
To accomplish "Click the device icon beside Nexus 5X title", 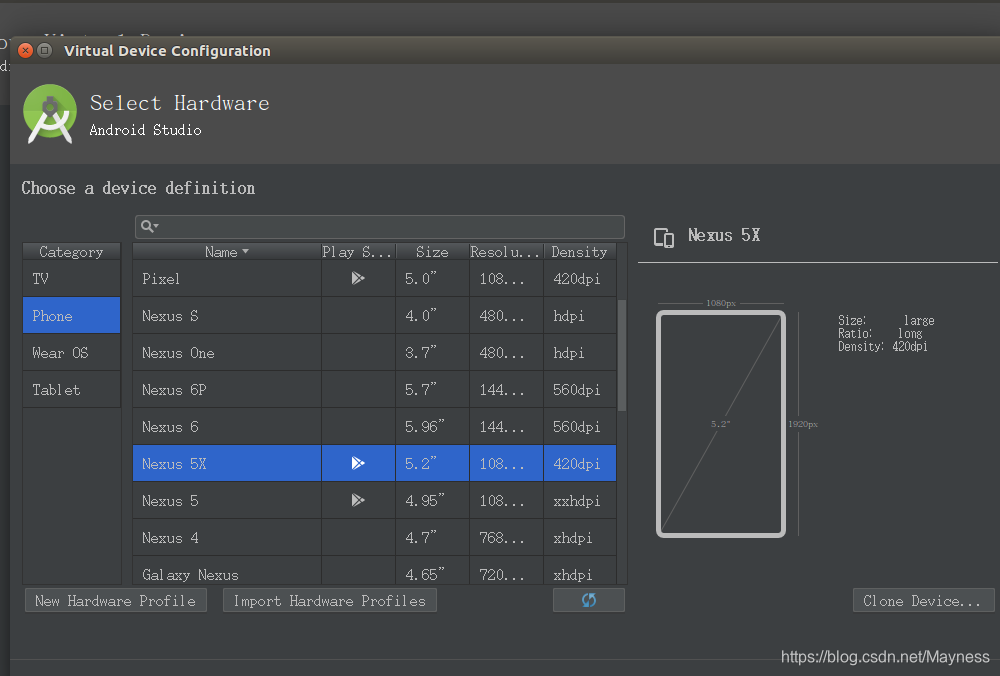I will click(664, 237).
